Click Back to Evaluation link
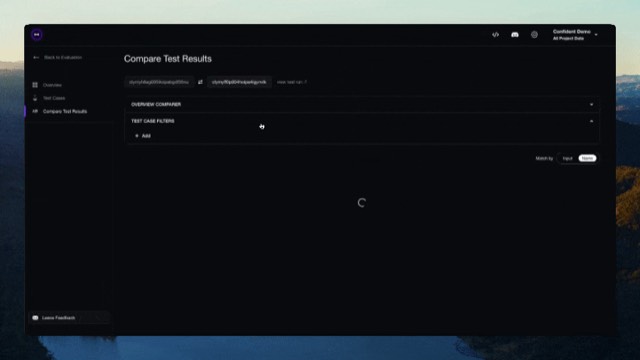The width and height of the screenshot is (640, 360). click(x=63, y=58)
